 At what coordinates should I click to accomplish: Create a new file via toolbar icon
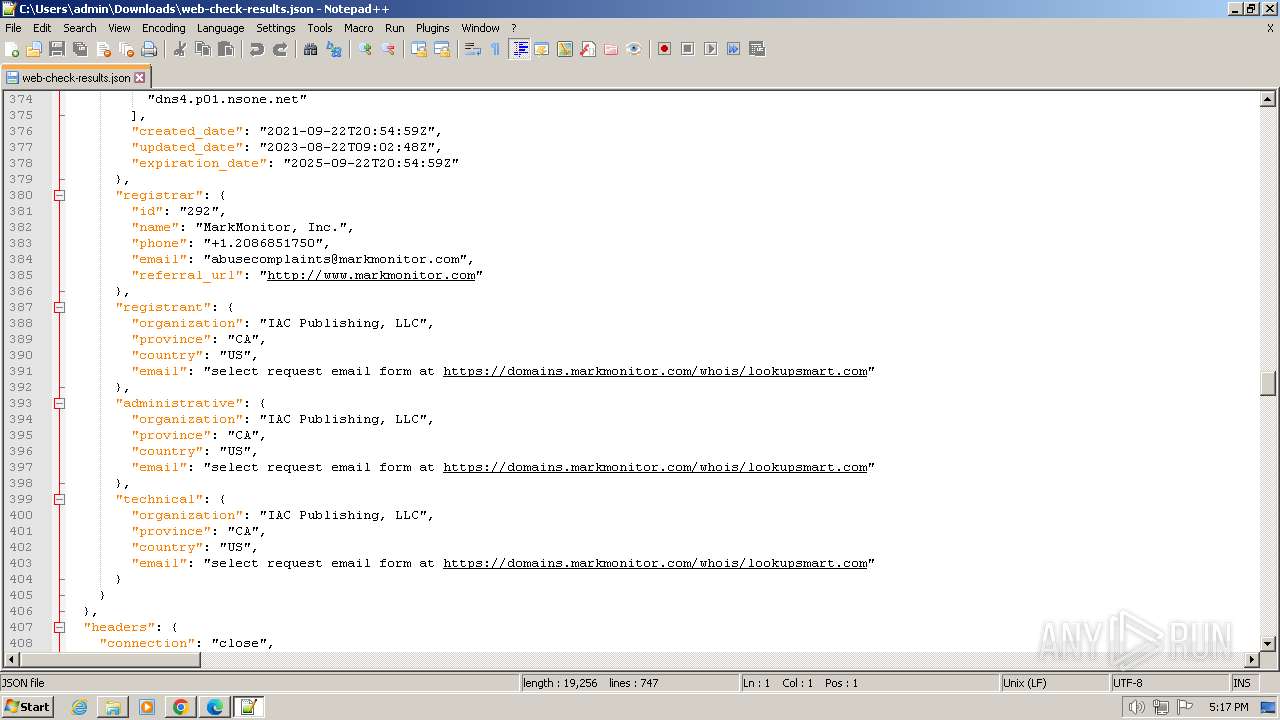13,49
